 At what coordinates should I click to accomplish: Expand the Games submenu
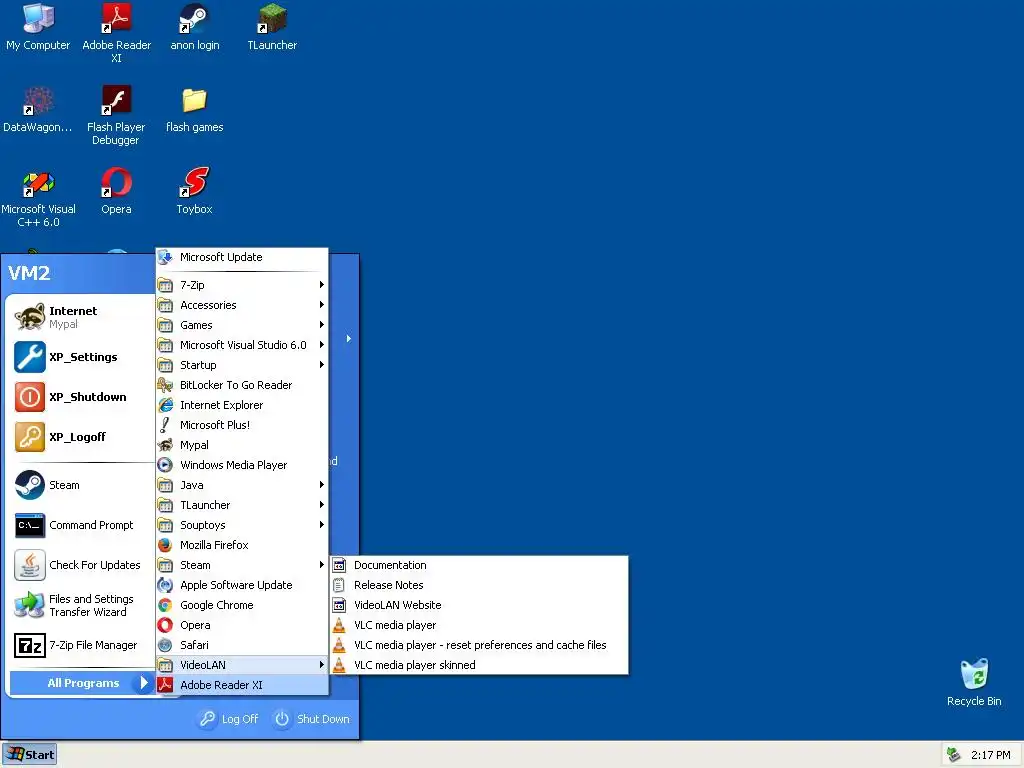click(x=242, y=325)
